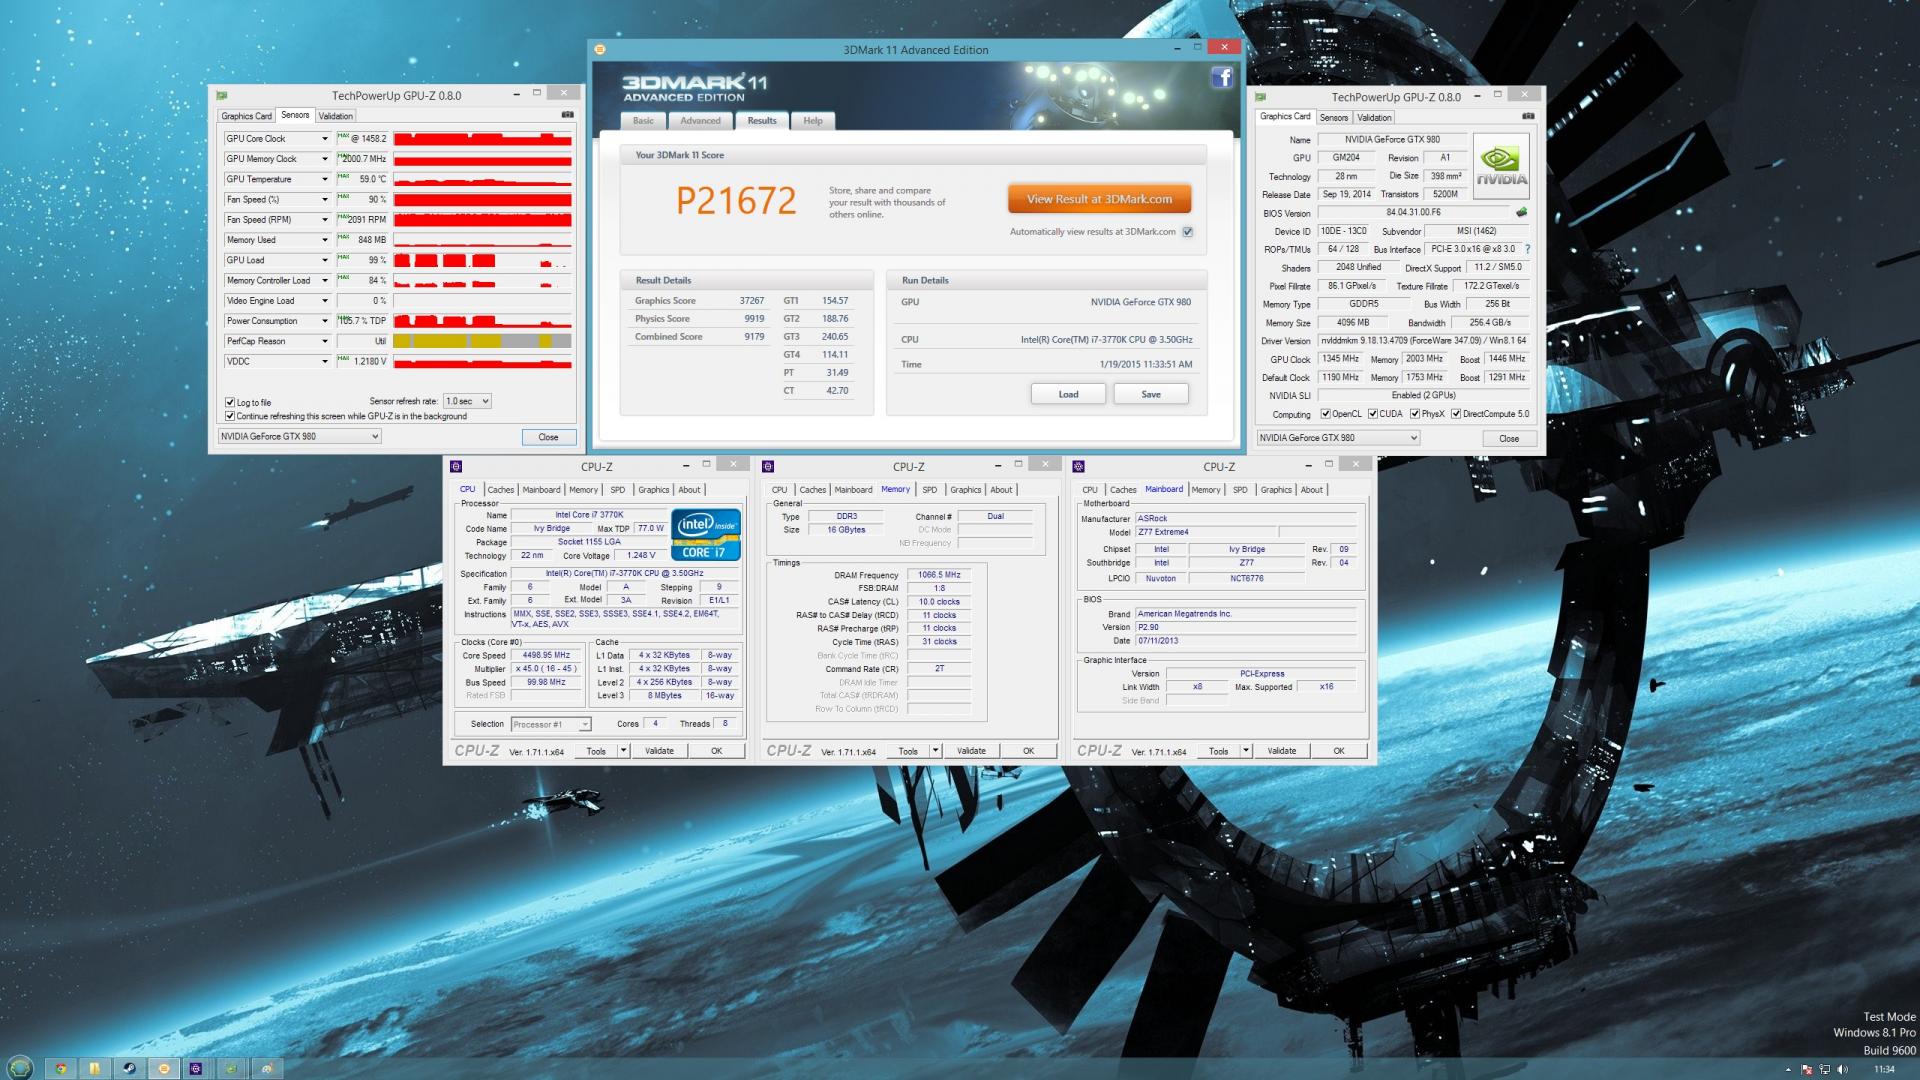Open the sensor refresh rate dropdown
This screenshot has height=1080, width=1920.
tap(467, 401)
